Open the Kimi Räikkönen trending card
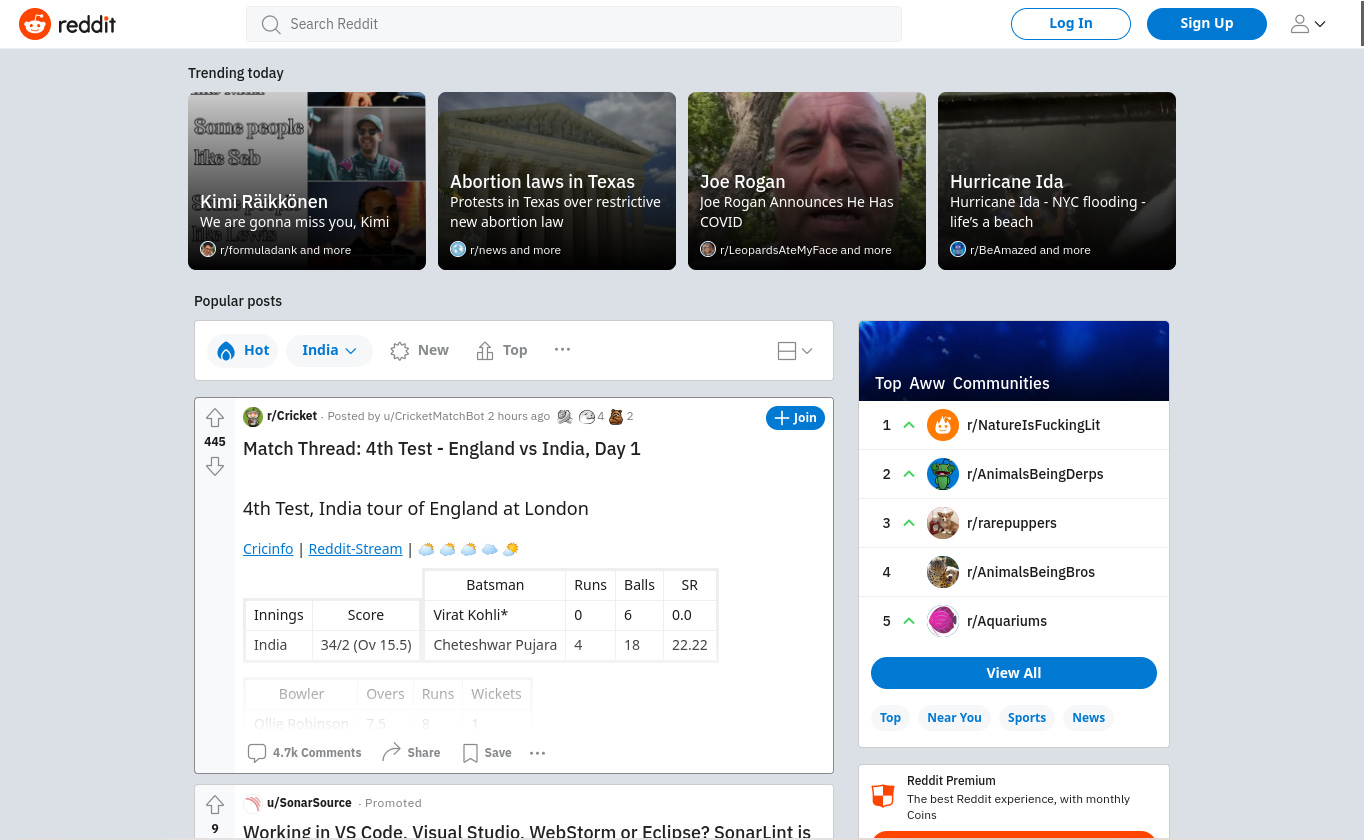The height and width of the screenshot is (840, 1364). click(307, 181)
